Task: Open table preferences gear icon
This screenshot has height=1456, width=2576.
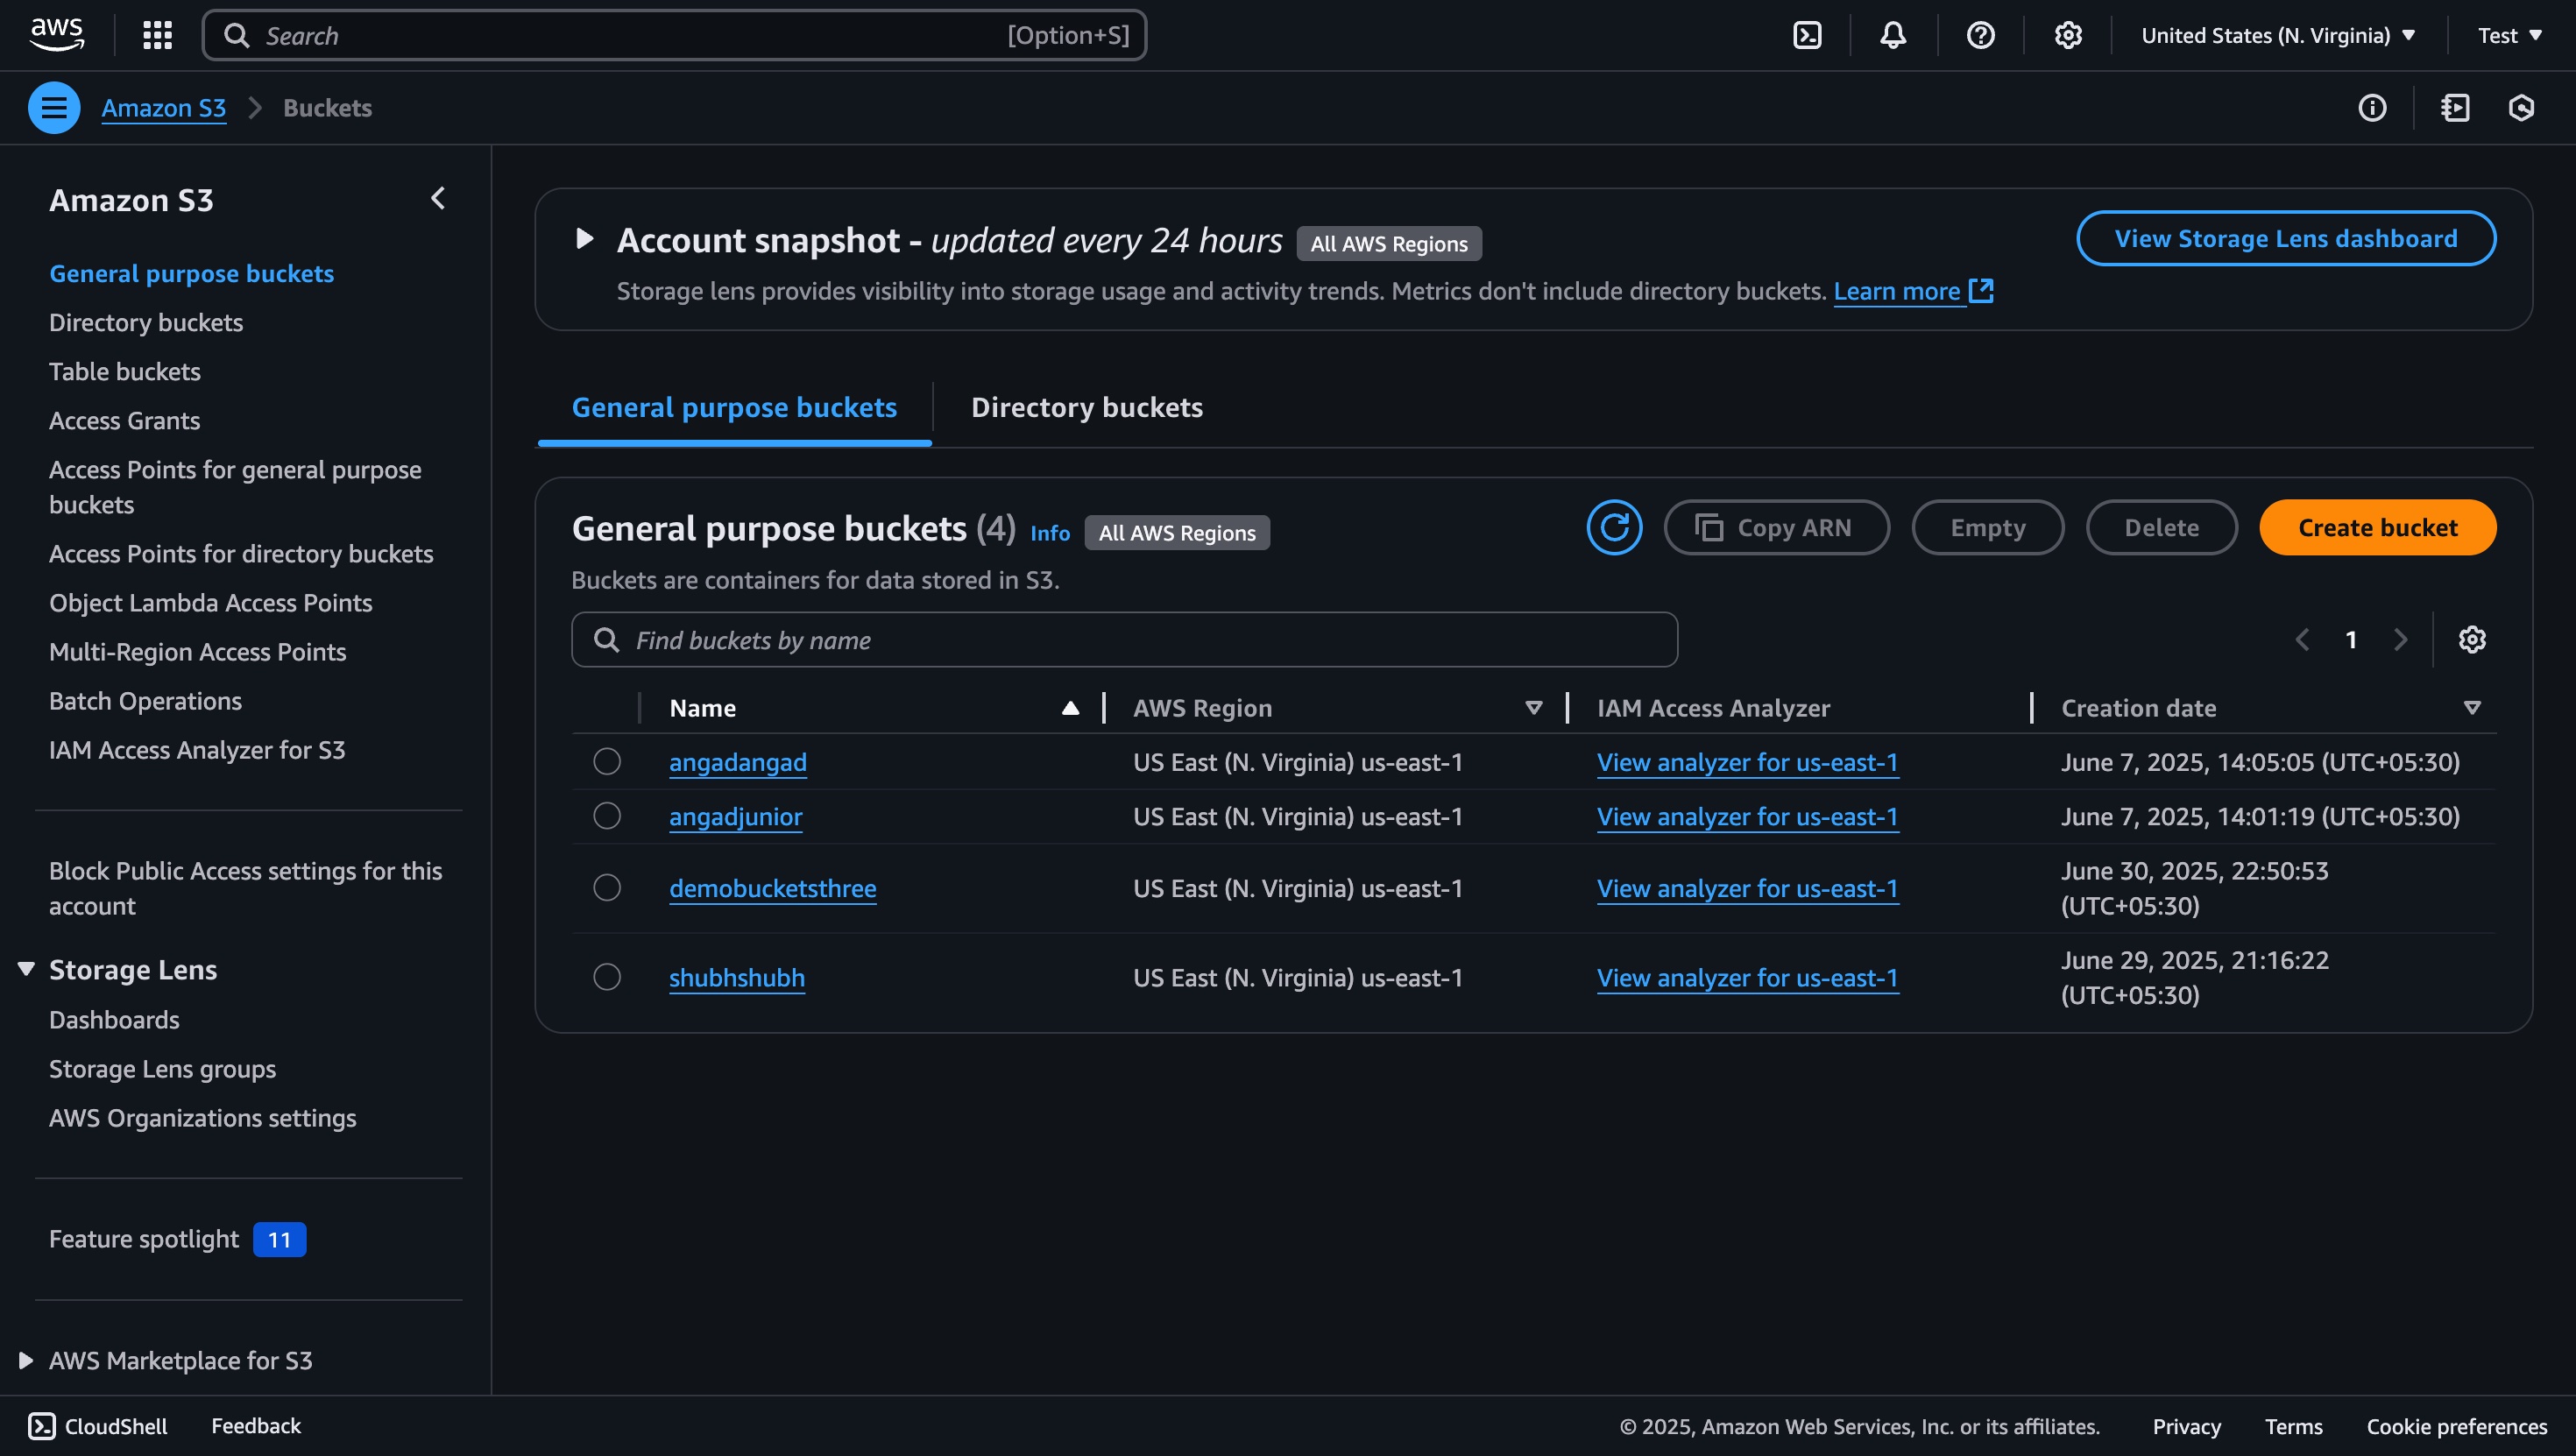Action: click(x=2472, y=640)
